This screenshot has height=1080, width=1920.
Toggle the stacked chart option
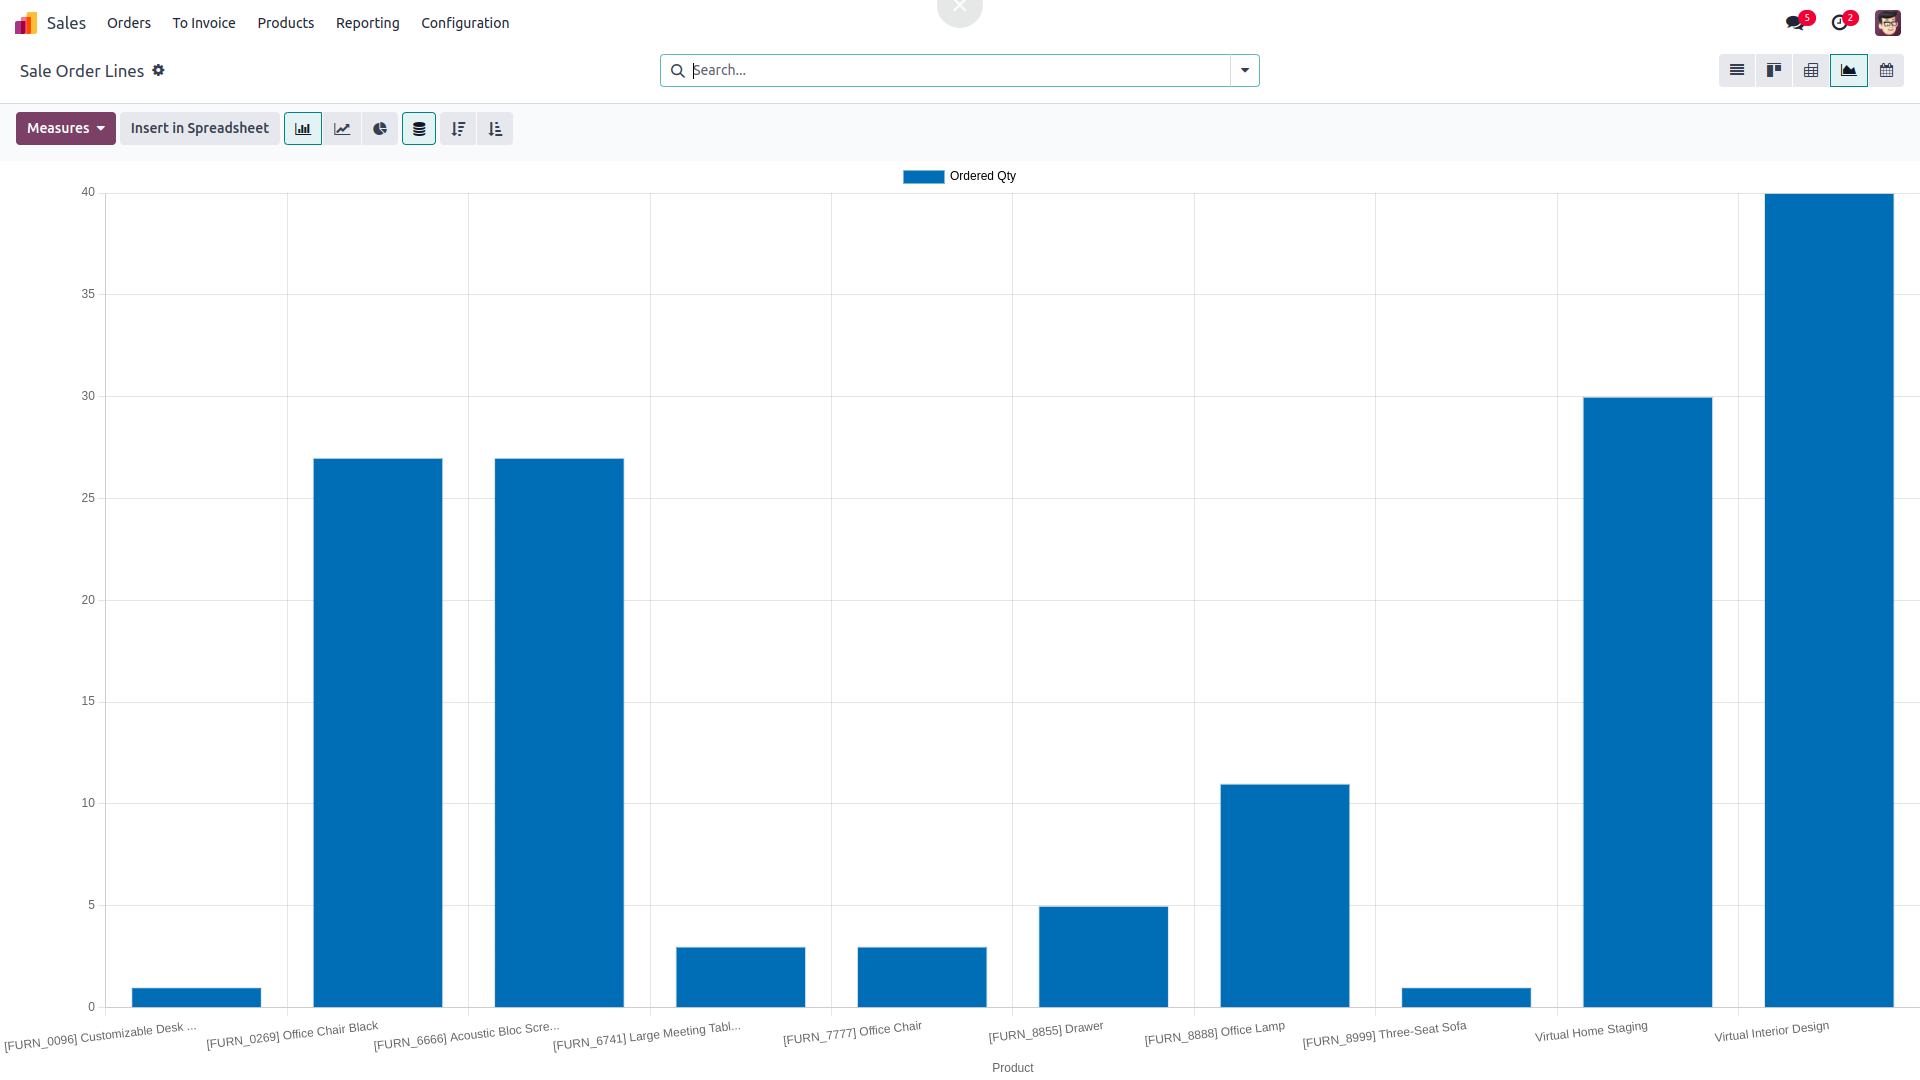419,129
